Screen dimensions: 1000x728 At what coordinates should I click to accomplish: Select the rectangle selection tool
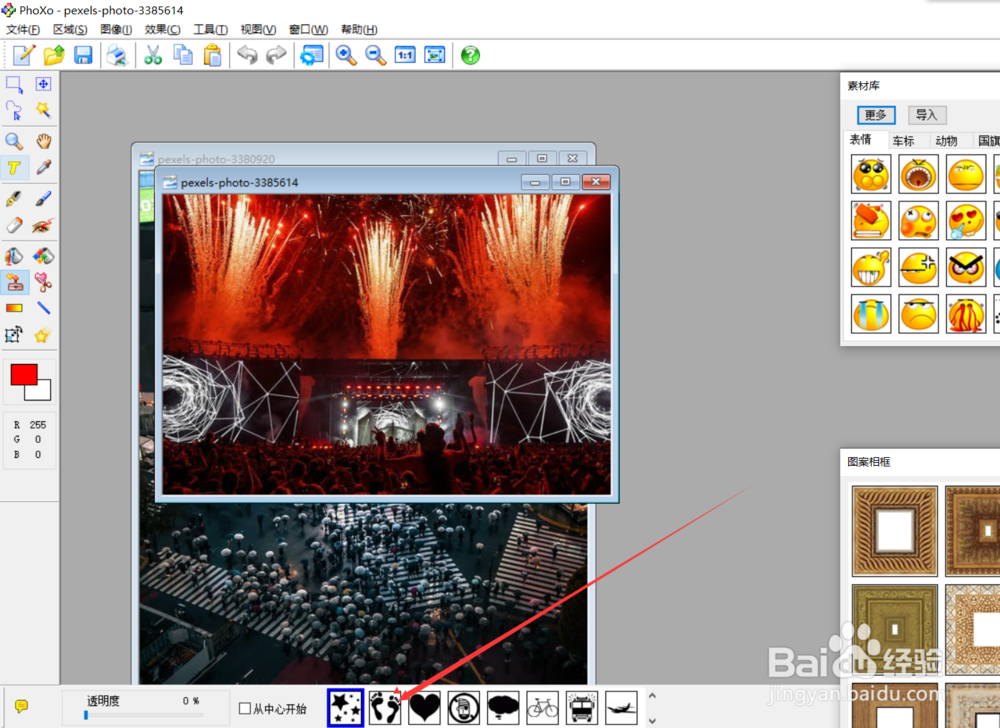[14, 84]
